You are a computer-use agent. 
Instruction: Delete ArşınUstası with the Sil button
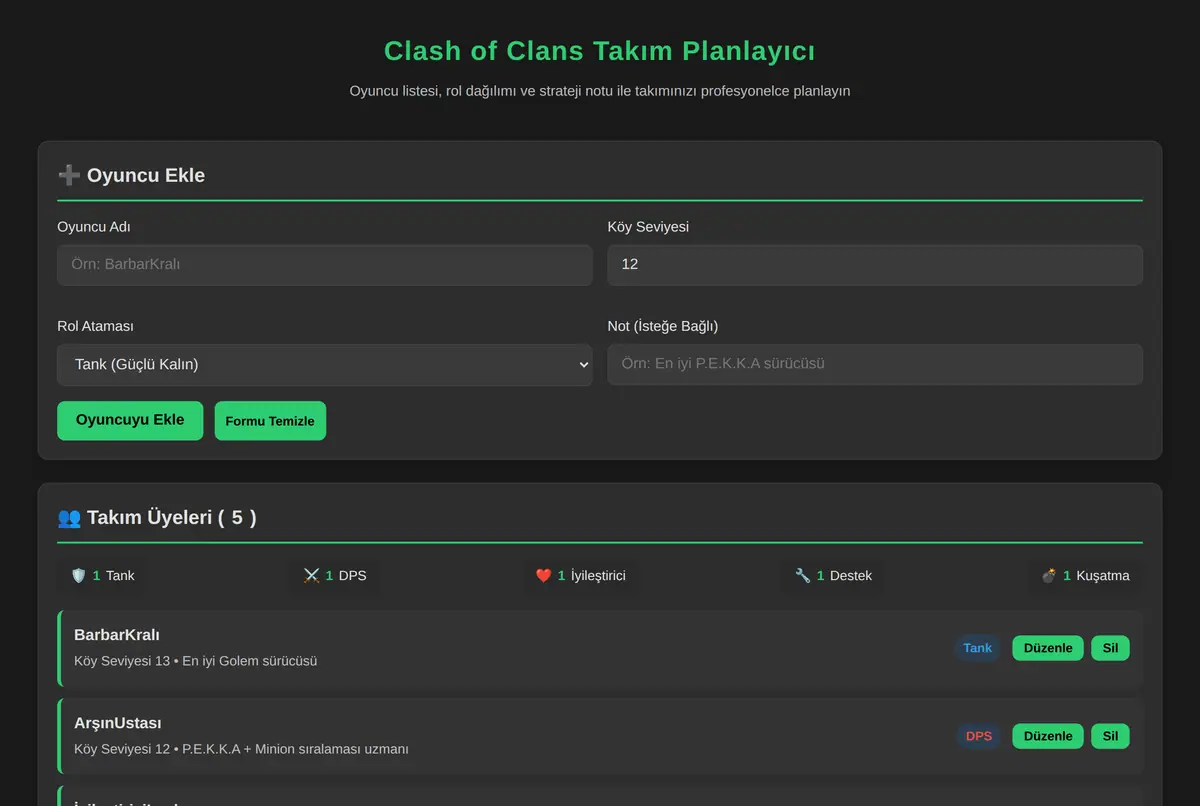coord(1110,736)
